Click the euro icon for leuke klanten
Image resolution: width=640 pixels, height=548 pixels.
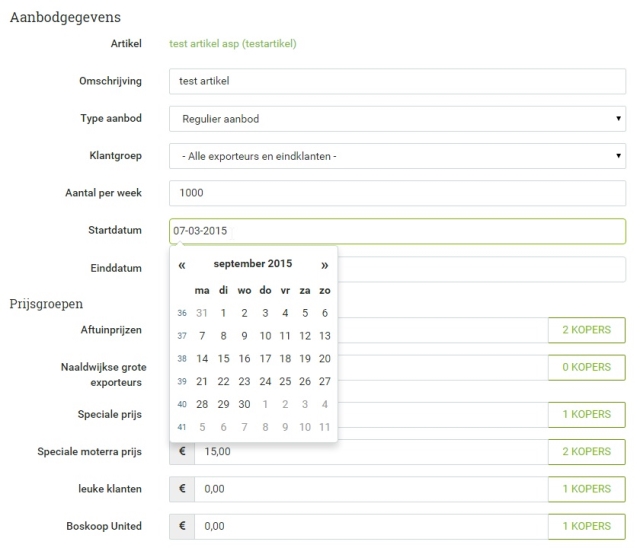(x=181, y=489)
